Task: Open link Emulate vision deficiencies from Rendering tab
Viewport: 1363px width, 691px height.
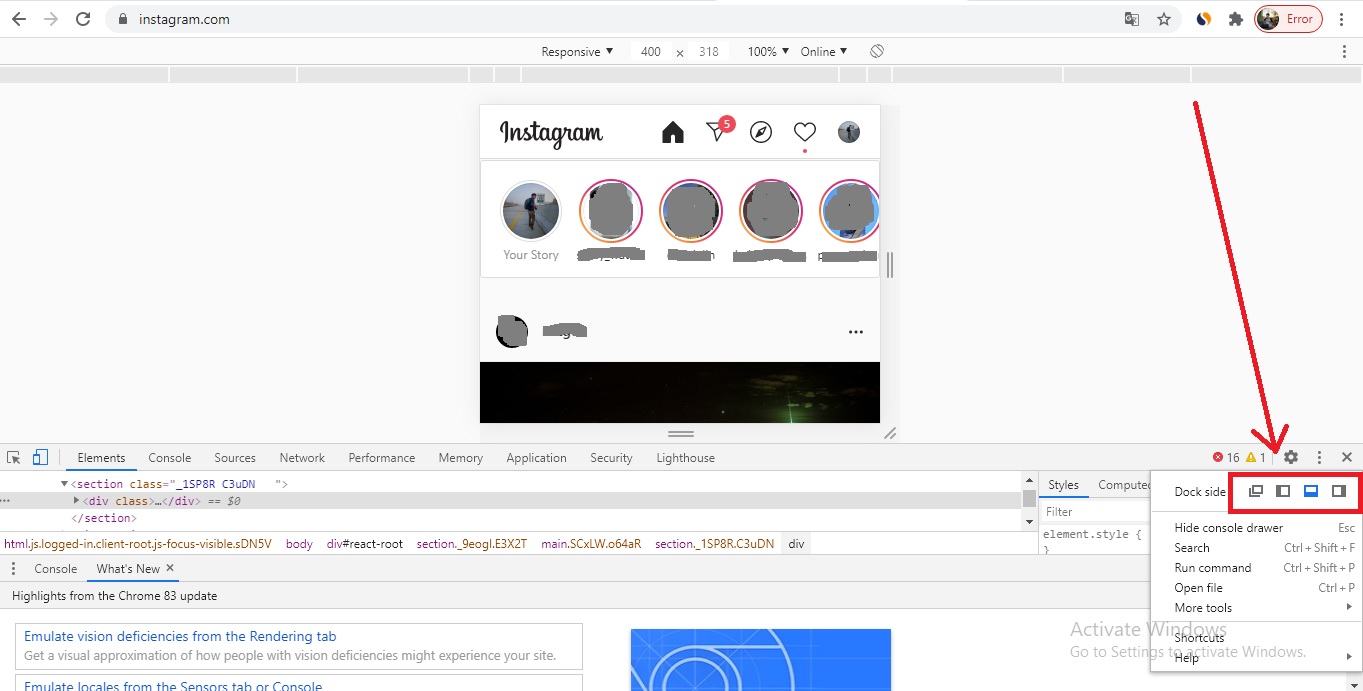Action: [x=180, y=636]
